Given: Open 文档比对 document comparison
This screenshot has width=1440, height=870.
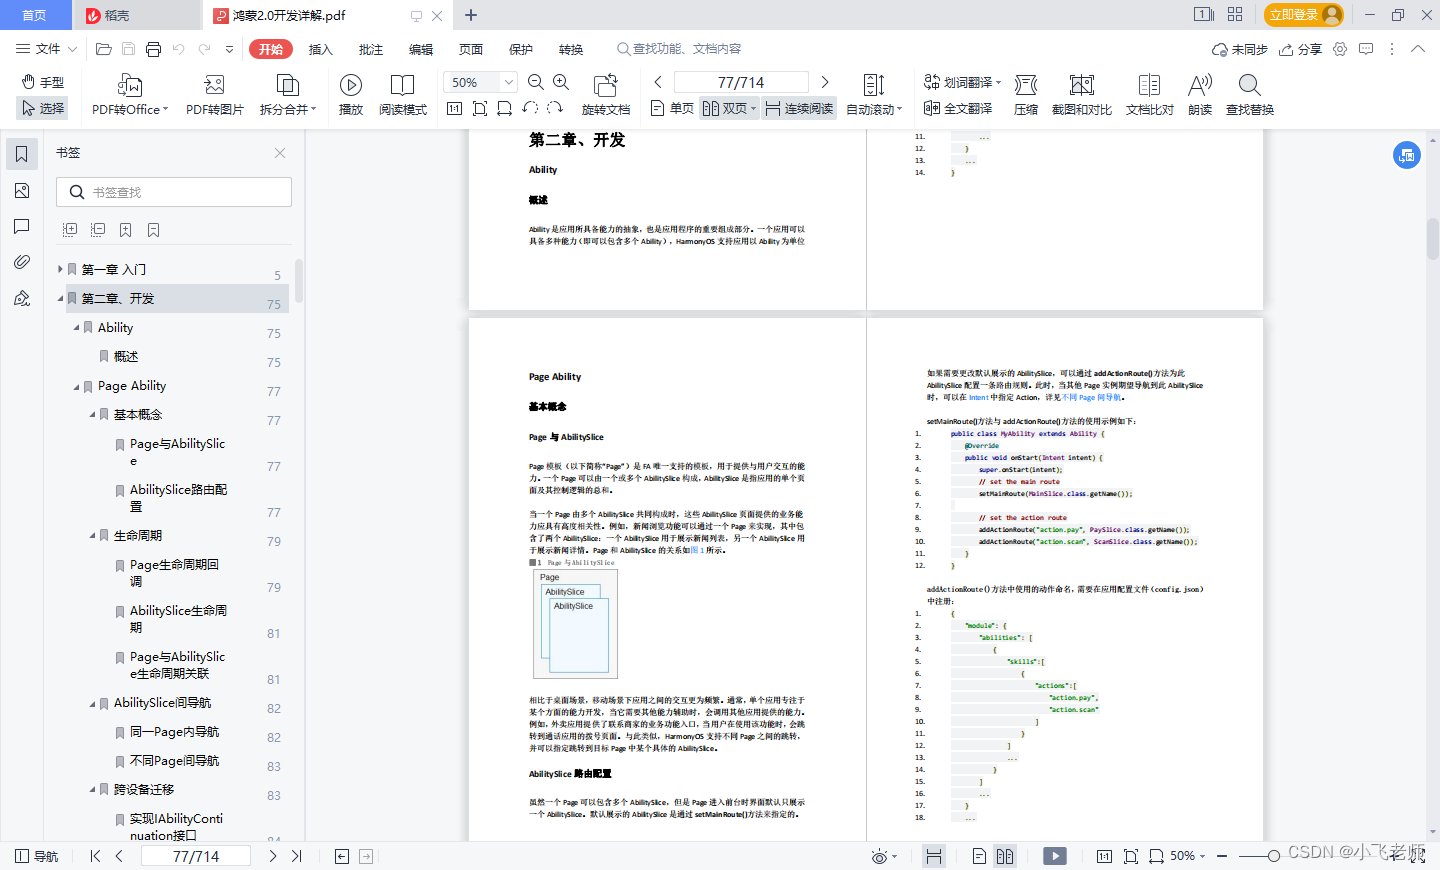Looking at the screenshot, I should click(x=1150, y=96).
